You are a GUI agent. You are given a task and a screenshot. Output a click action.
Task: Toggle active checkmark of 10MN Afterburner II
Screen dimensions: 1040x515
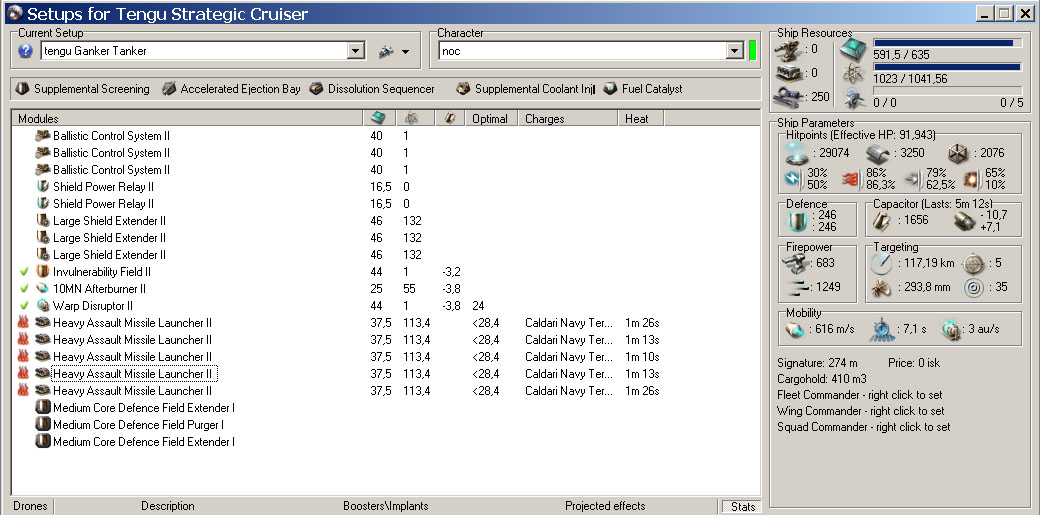coord(24,289)
